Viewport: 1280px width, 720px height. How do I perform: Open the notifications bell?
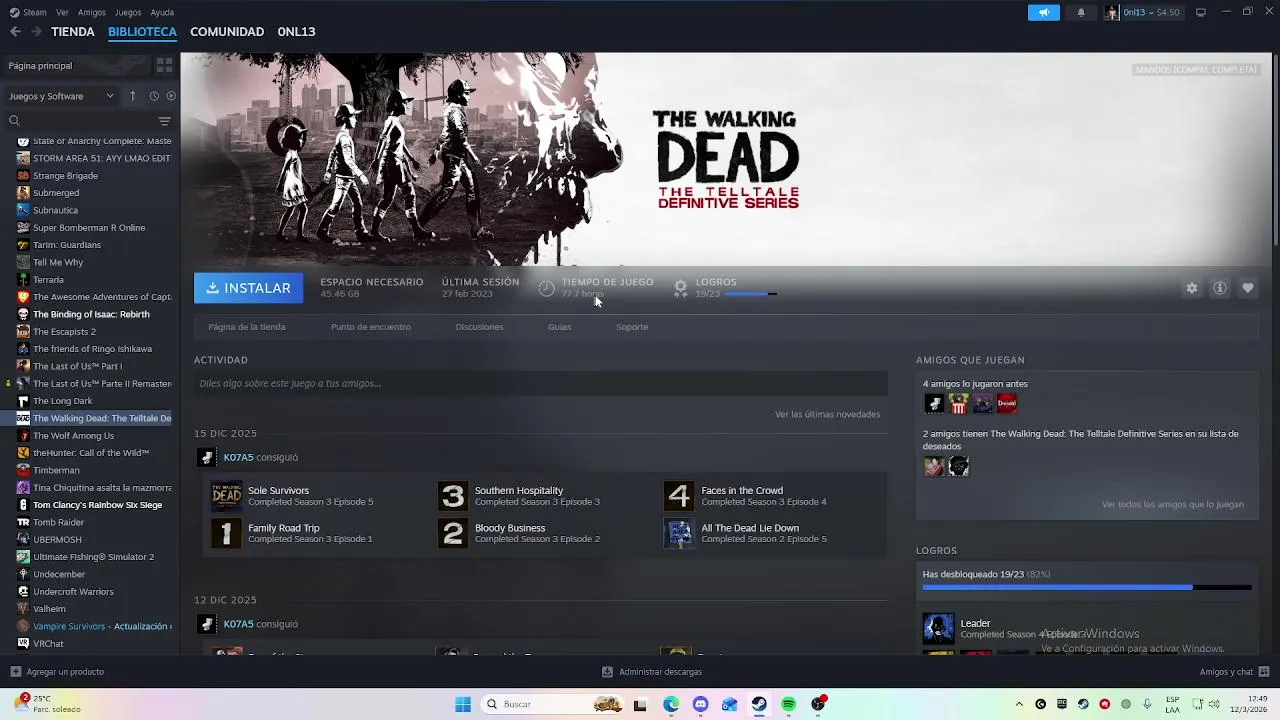pos(1081,12)
